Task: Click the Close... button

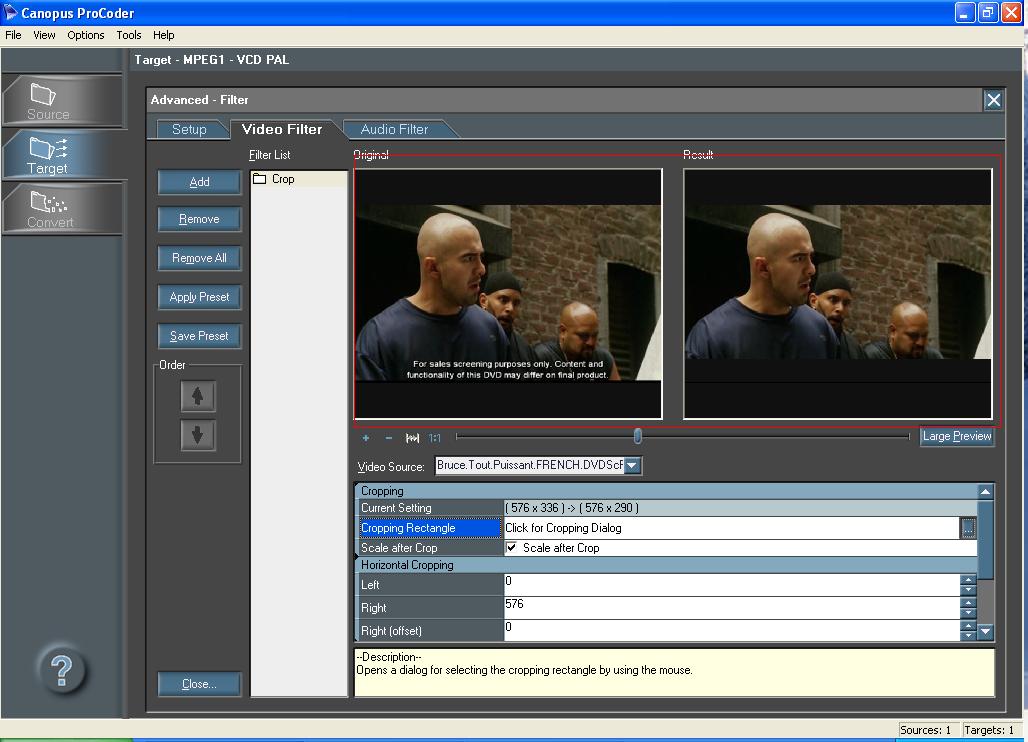Action: 199,684
